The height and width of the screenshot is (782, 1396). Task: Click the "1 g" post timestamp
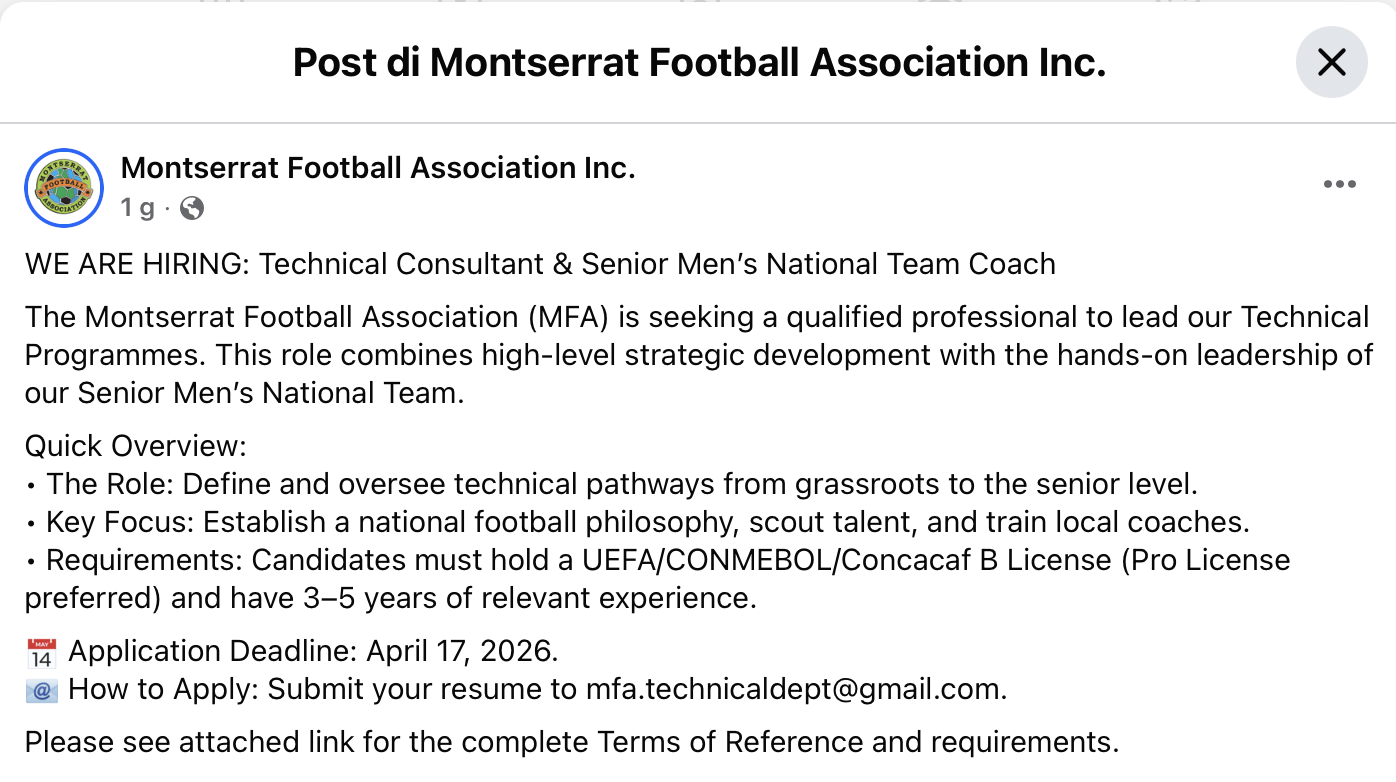tap(138, 208)
